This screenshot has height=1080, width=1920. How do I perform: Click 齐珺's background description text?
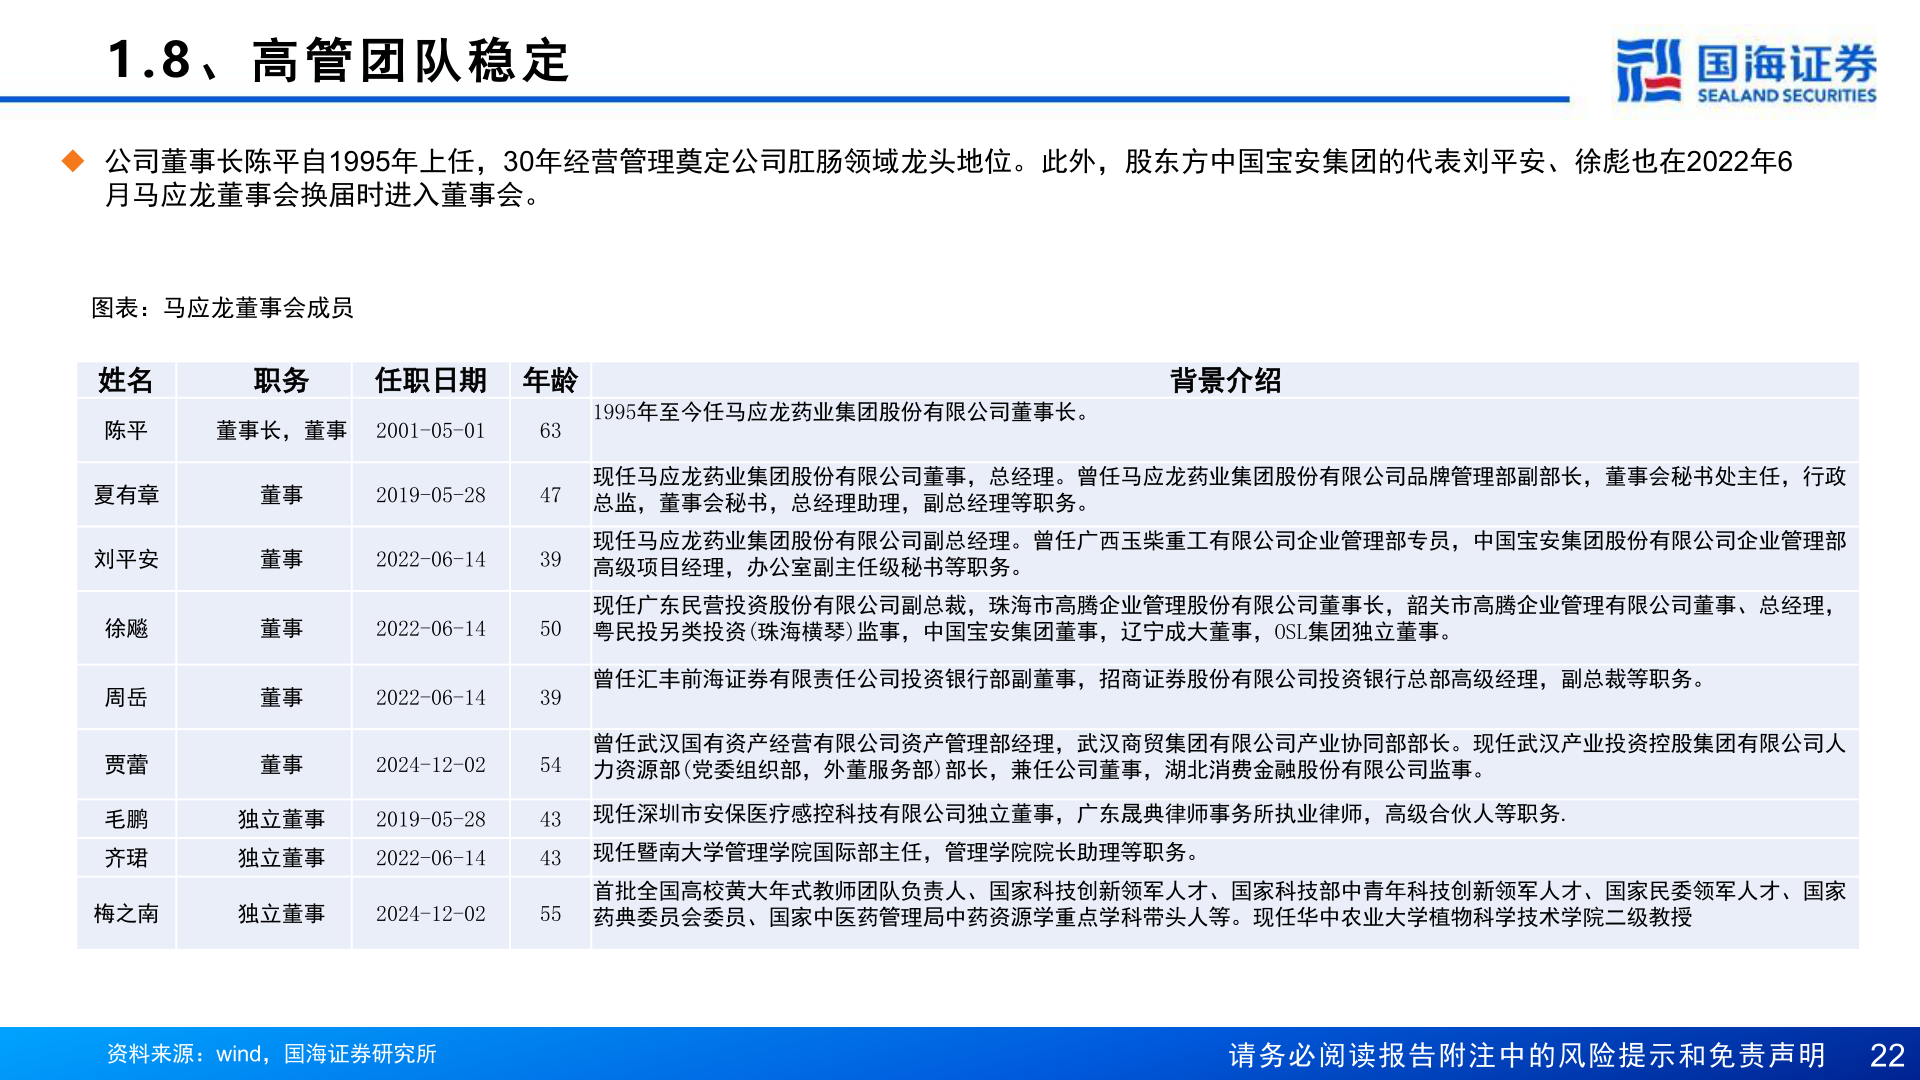895,853
